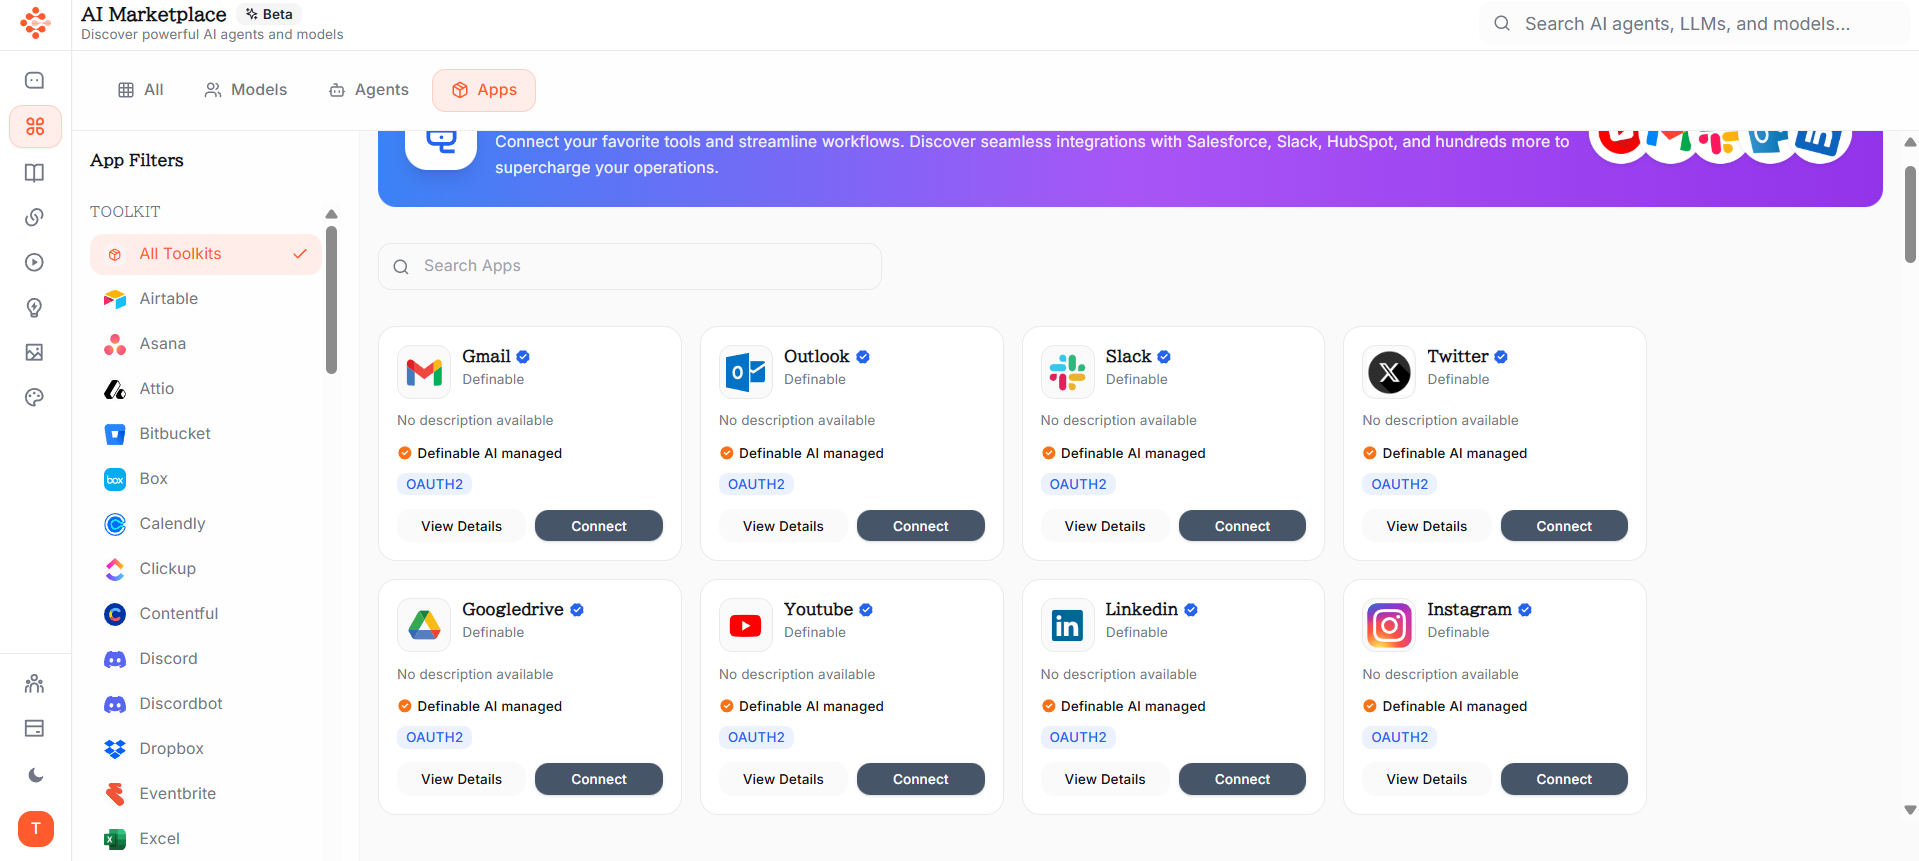Select All Toolkits filter

point(205,254)
